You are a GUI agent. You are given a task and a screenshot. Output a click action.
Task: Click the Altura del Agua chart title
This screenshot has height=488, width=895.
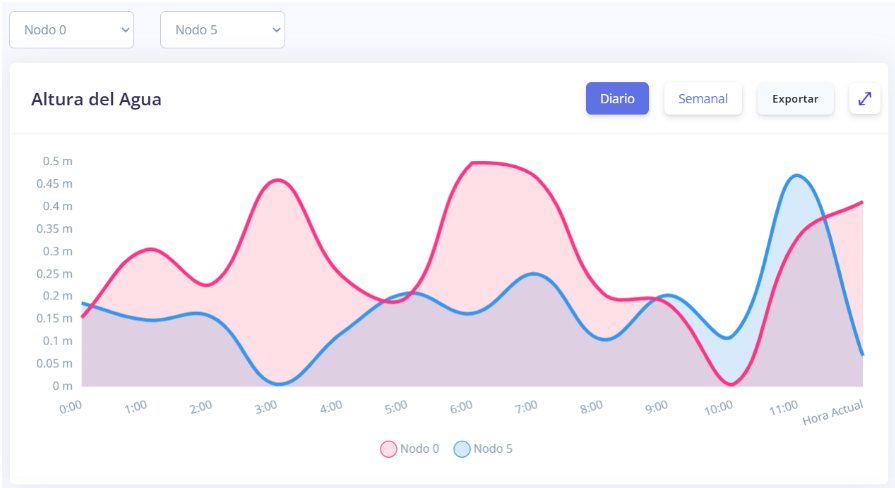click(x=96, y=99)
